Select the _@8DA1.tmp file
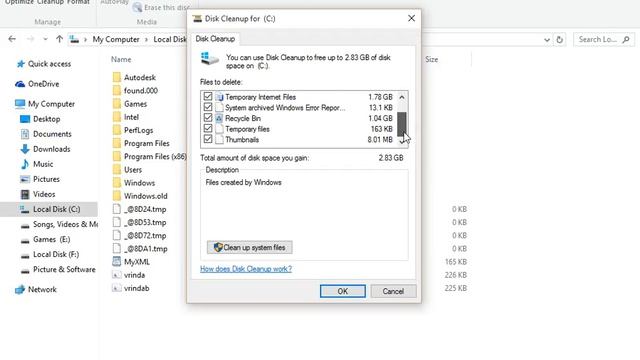The image size is (640, 360). pos(140,249)
